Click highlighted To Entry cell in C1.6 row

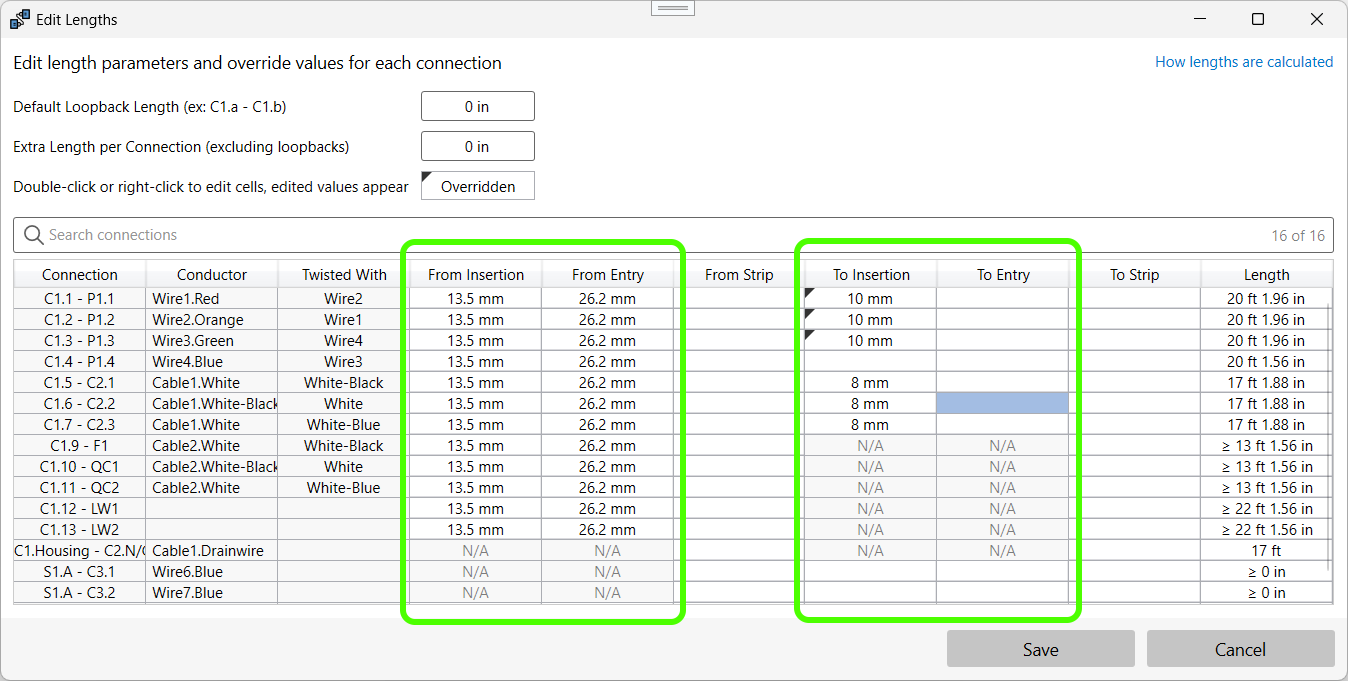(1003, 403)
